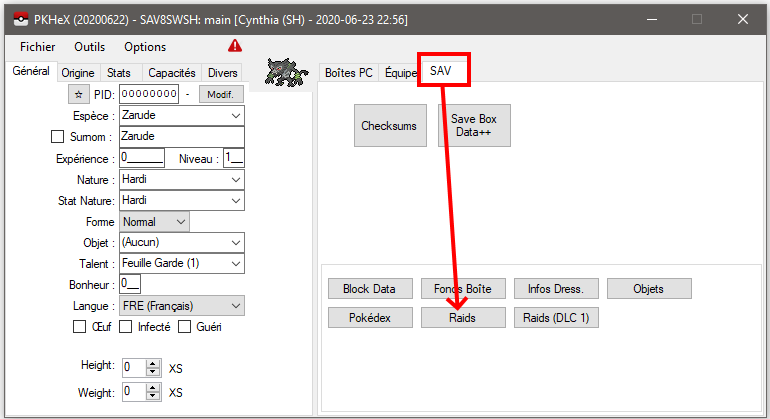Click the Surnom text field containing Zarude
Viewport: 770px width, 419px height.
click(x=182, y=137)
